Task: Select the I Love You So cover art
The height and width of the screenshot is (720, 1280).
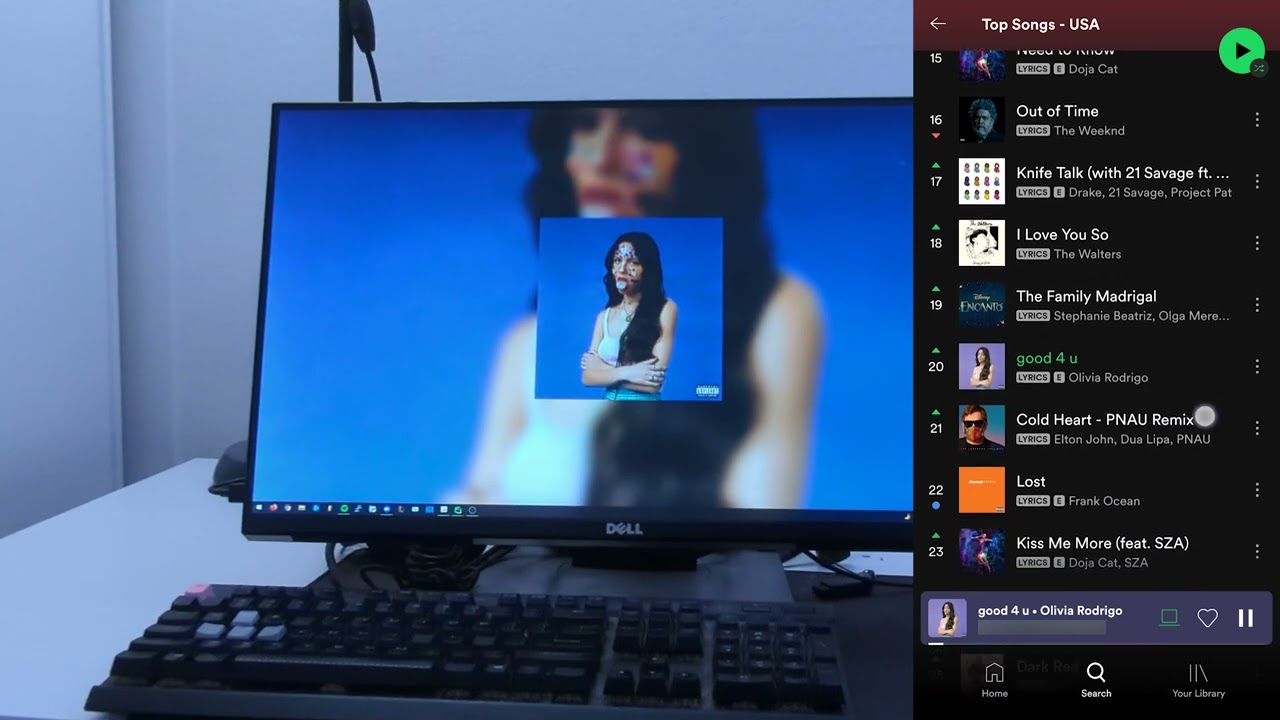Action: pos(982,243)
